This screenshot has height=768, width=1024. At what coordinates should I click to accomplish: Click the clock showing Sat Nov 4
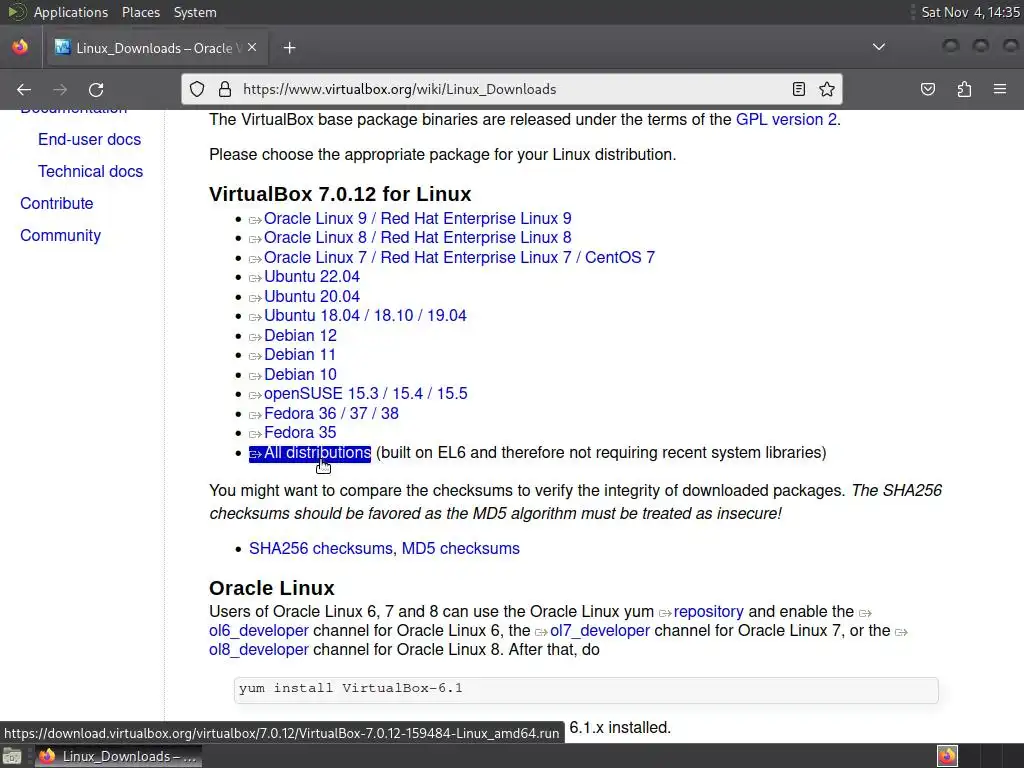click(970, 12)
